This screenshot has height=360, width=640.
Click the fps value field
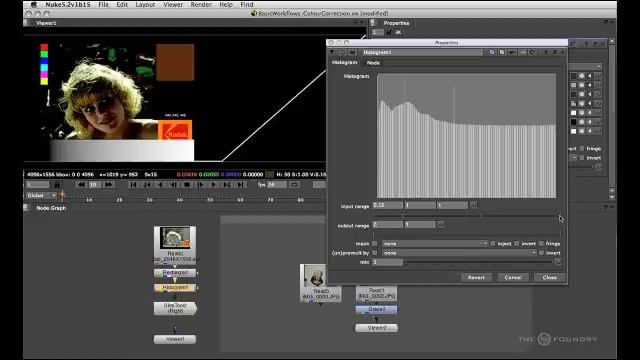(x=276, y=185)
